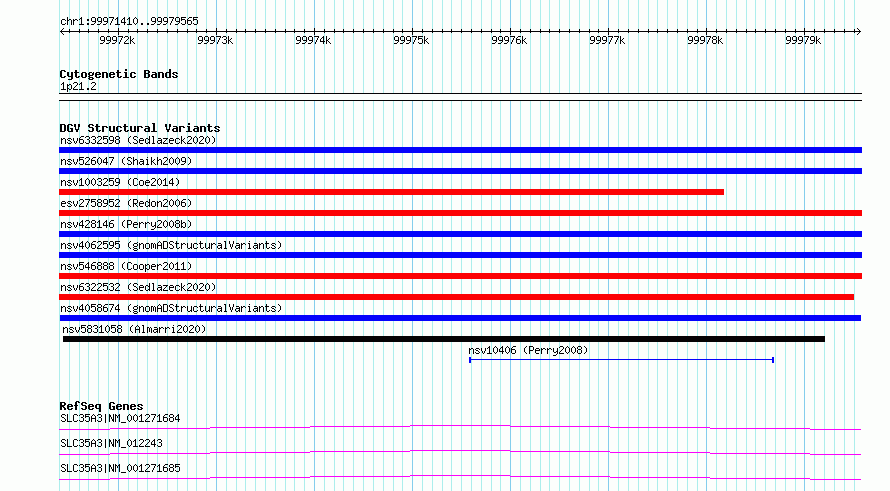Click label nsv10406 (Perry2008)
The image size is (890, 491).
[528, 350]
